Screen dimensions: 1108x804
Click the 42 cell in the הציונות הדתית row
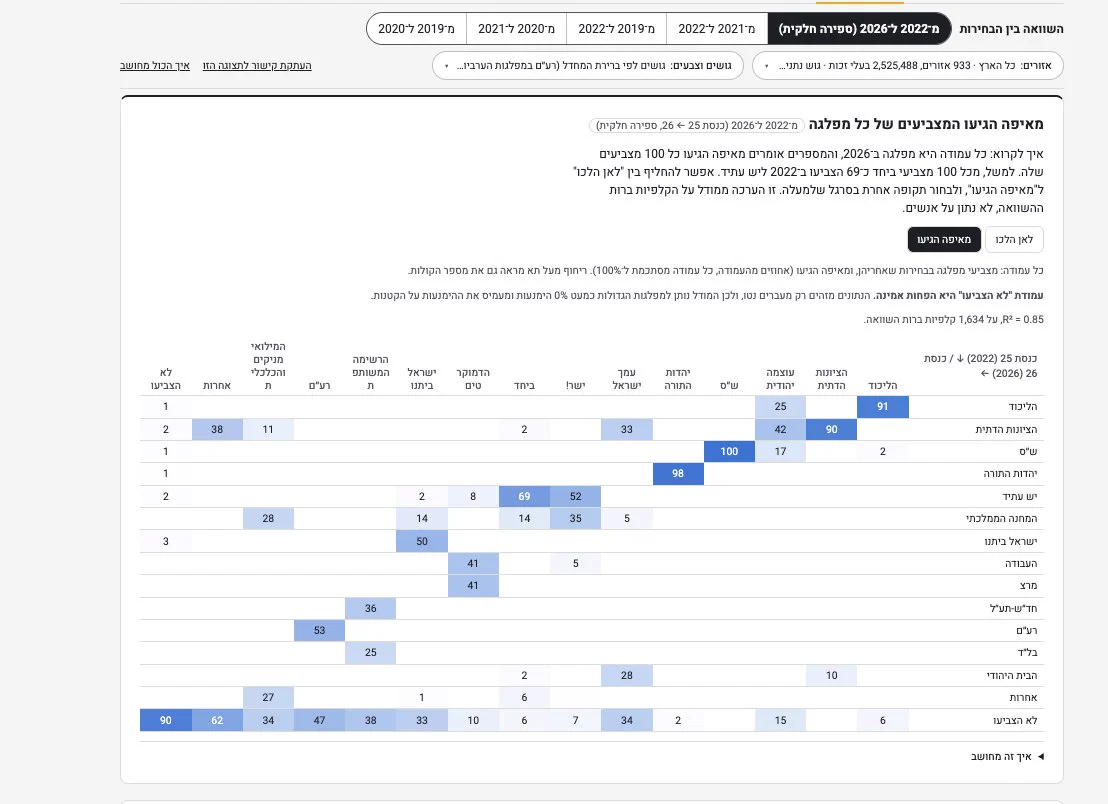(780, 429)
